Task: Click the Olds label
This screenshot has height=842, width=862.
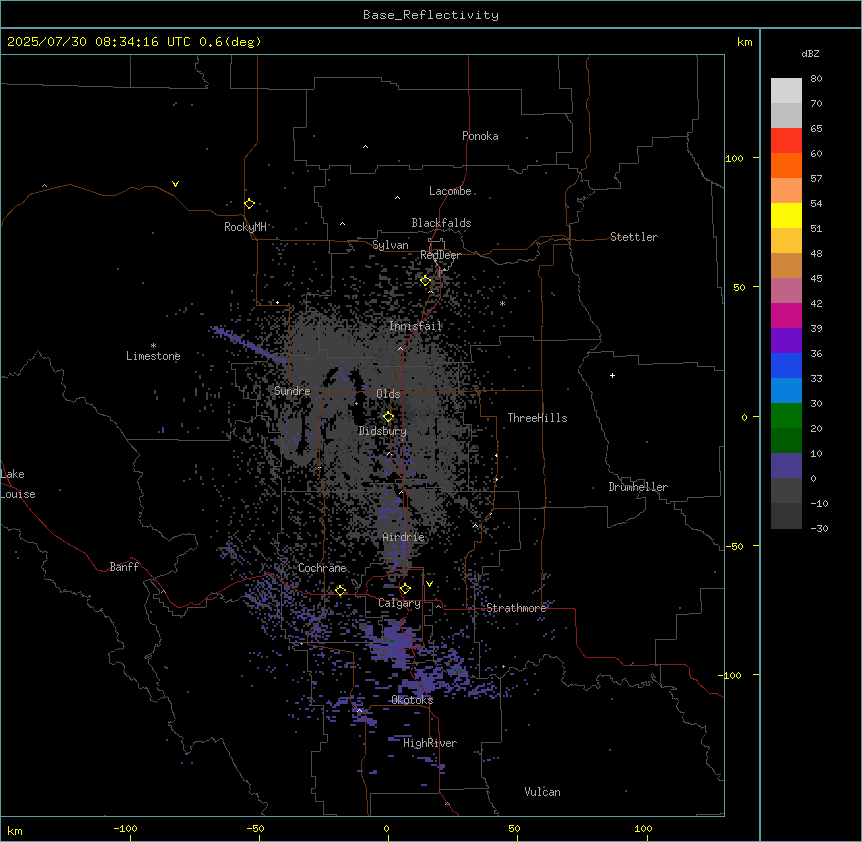Action: click(x=388, y=394)
